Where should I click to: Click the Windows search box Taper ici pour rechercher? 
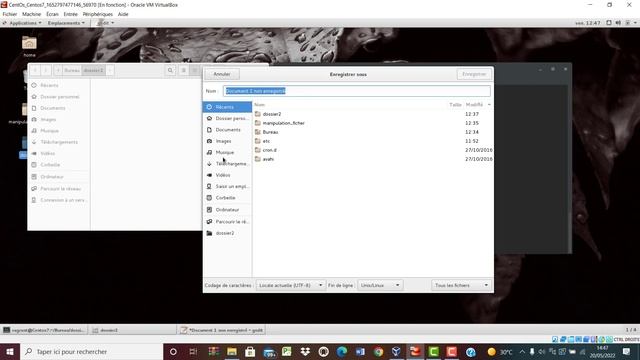click(91, 351)
